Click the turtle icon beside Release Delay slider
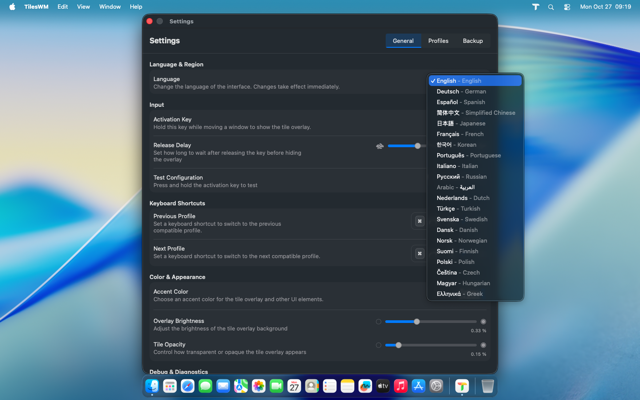This screenshot has height=400, width=640. click(x=380, y=146)
